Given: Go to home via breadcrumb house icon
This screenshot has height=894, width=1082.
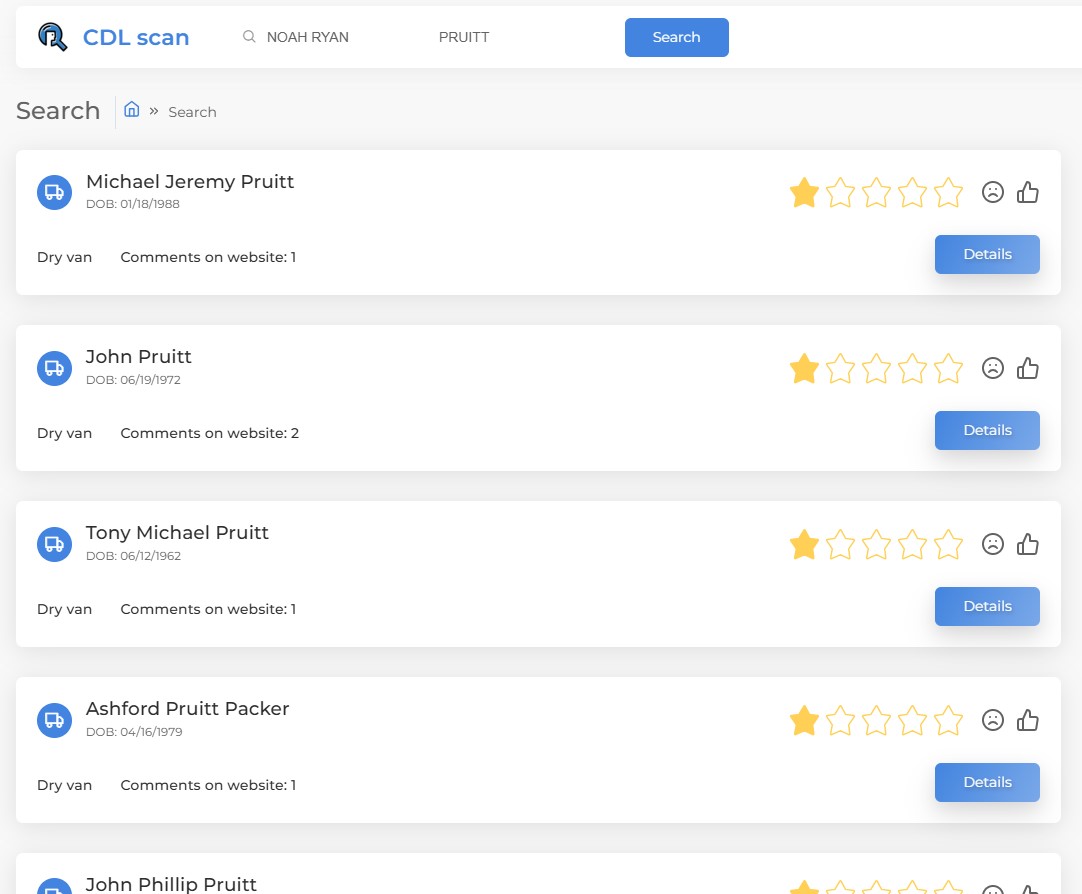Looking at the screenshot, I should [132, 109].
